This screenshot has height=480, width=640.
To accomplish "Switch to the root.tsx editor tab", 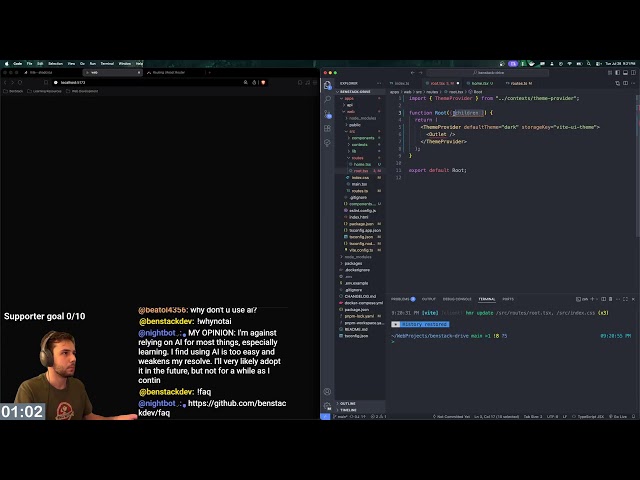I will coord(442,83).
